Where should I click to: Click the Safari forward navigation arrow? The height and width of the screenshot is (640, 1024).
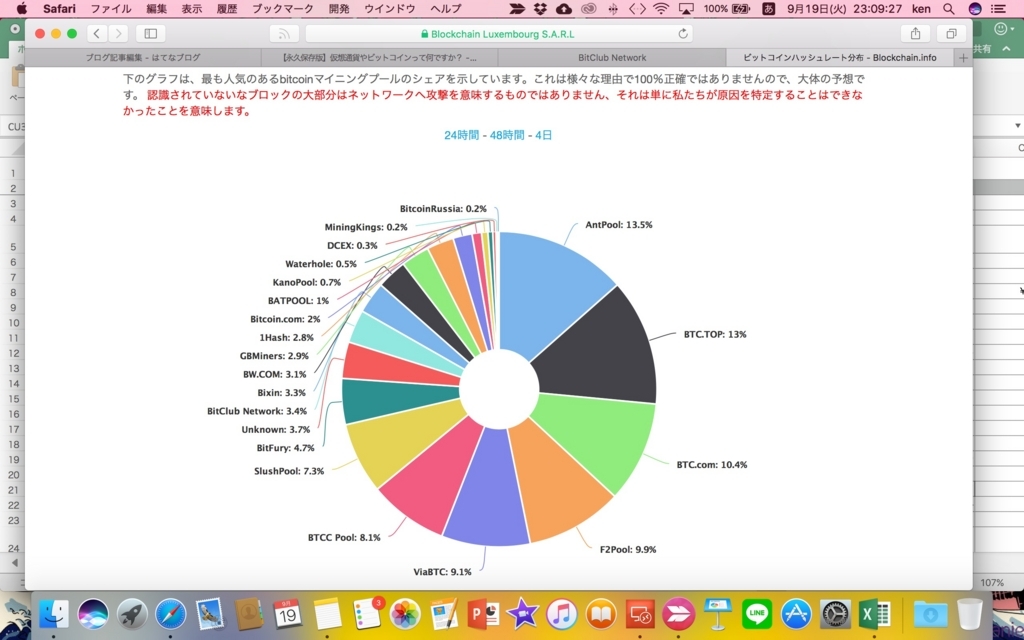point(118,33)
